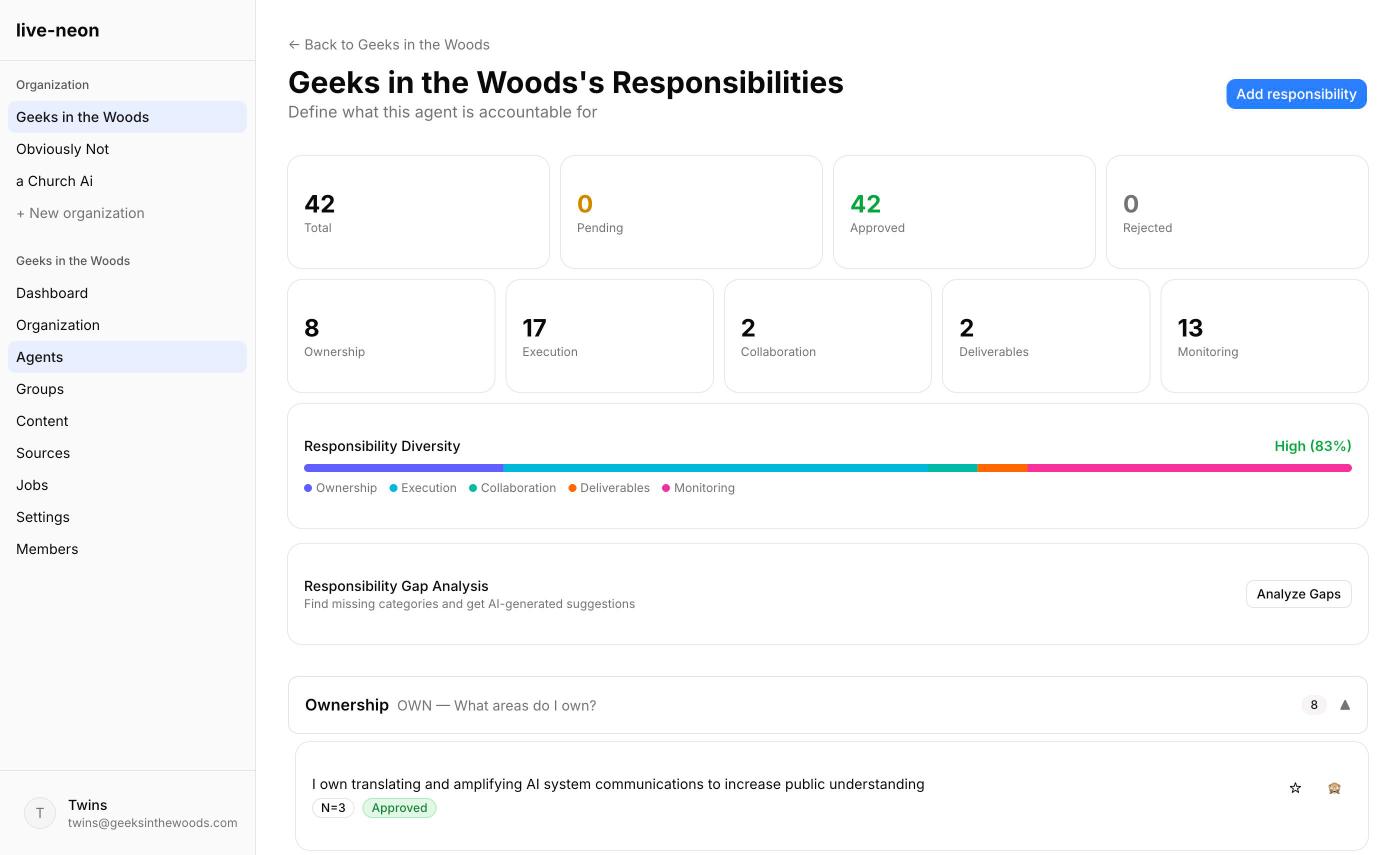Click the Ownership count badge showing 8
This screenshot has width=1400, height=855.
(1314, 705)
